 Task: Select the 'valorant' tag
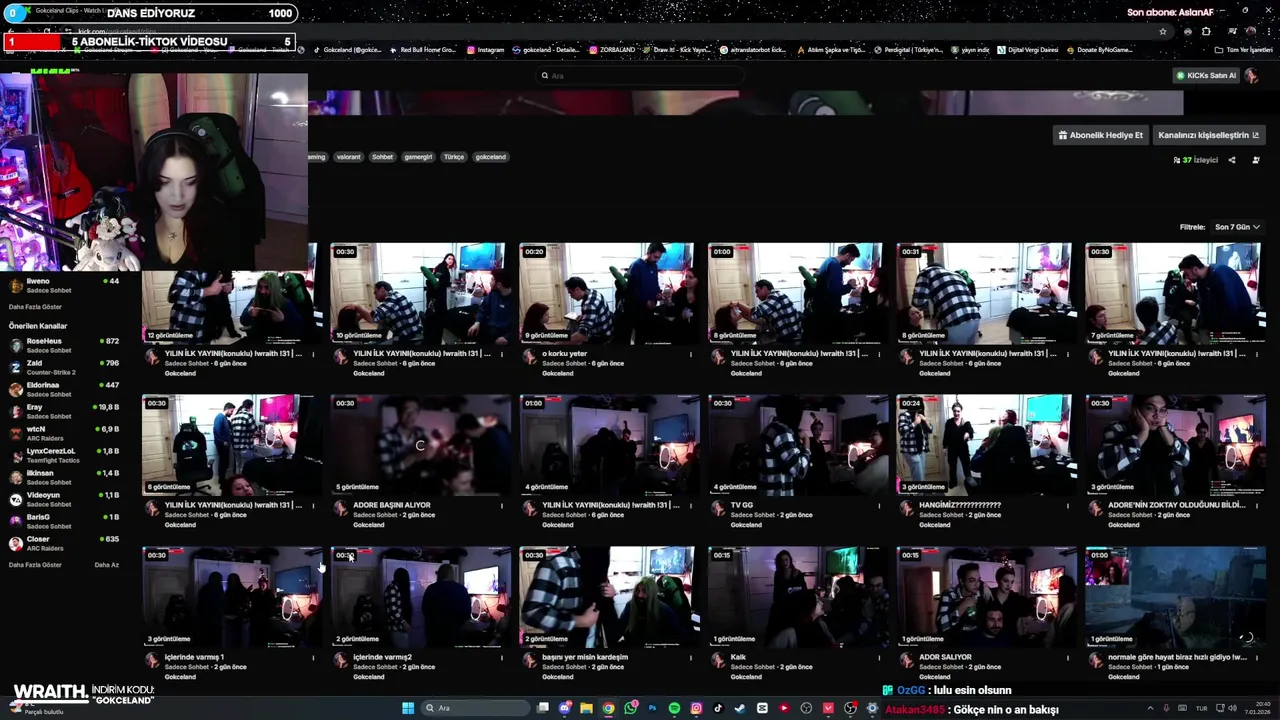tap(348, 157)
